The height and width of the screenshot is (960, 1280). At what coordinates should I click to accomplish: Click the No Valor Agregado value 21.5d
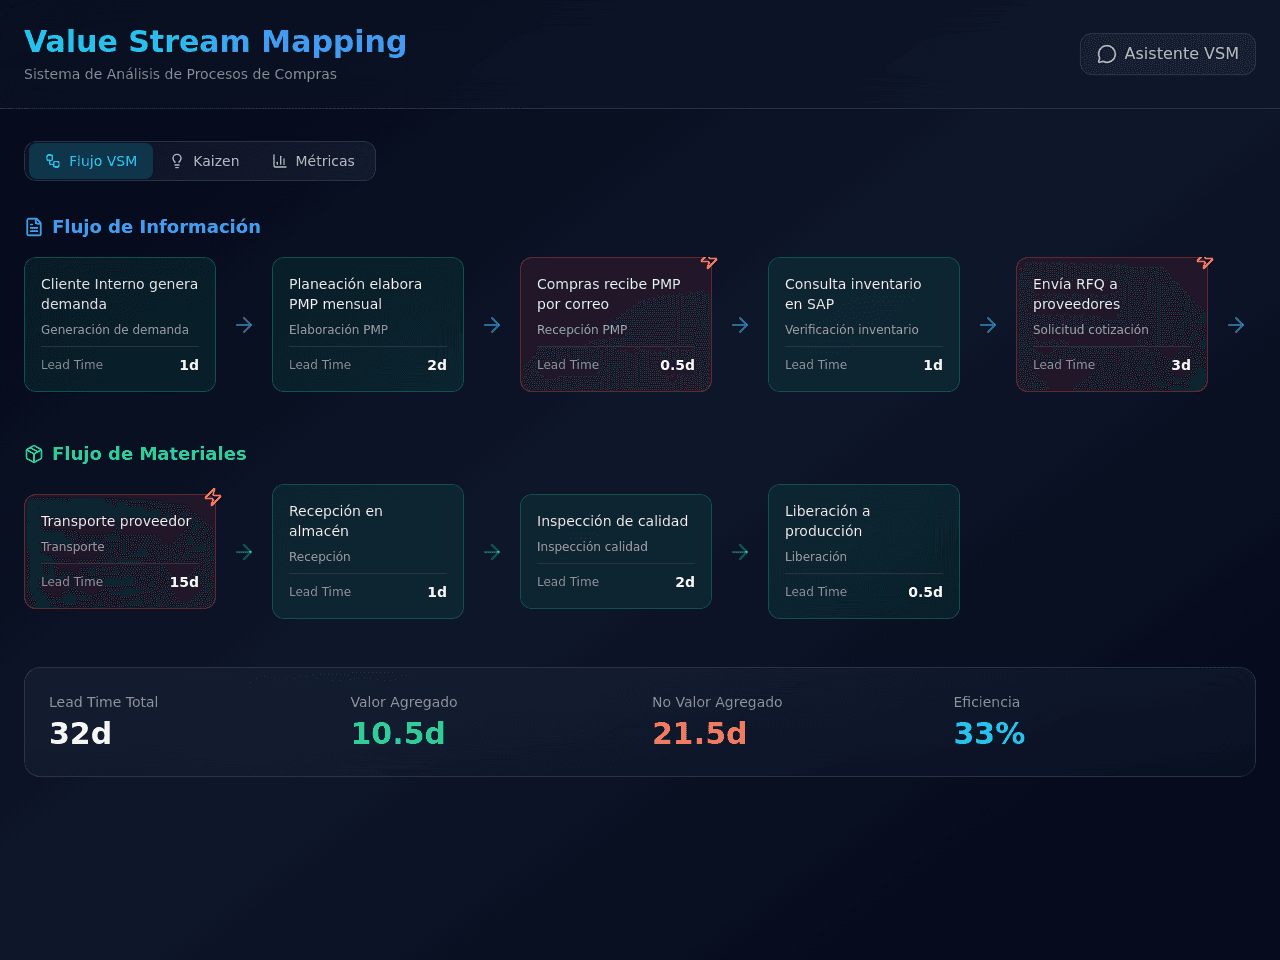pyautogui.click(x=699, y=734)
